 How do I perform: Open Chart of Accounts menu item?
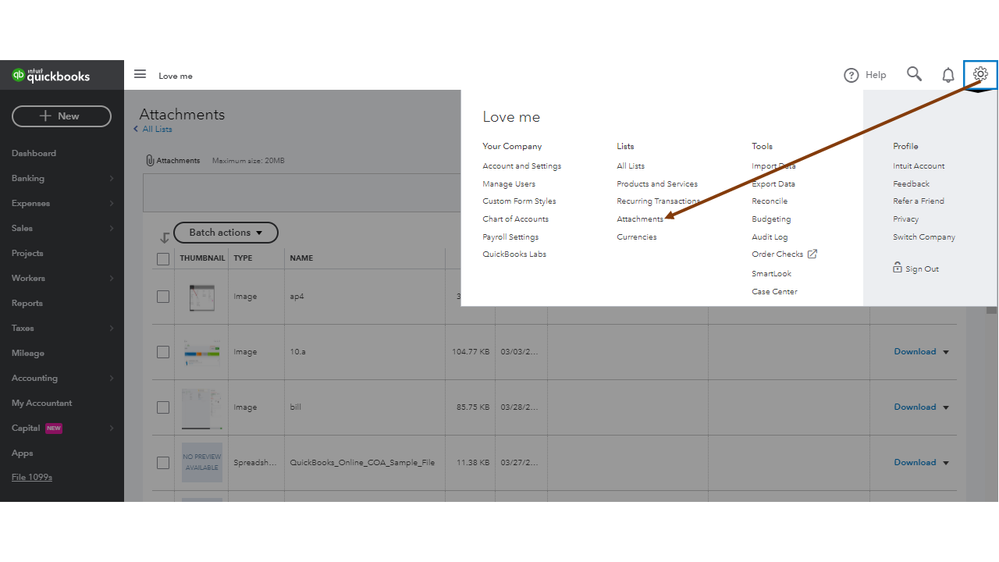(515, 219)
